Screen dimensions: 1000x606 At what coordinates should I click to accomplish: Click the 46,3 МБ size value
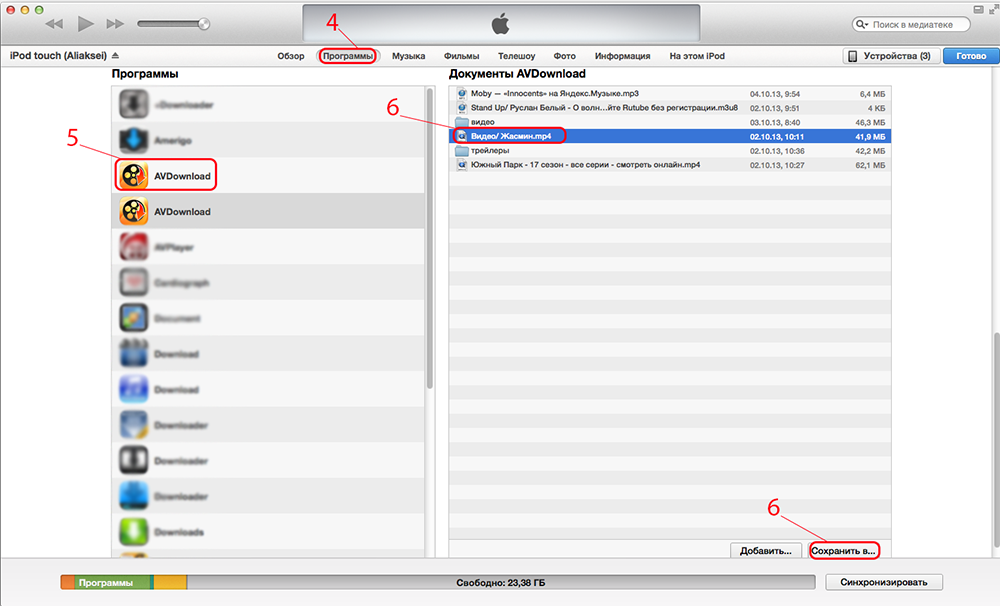tap(870, 122)
